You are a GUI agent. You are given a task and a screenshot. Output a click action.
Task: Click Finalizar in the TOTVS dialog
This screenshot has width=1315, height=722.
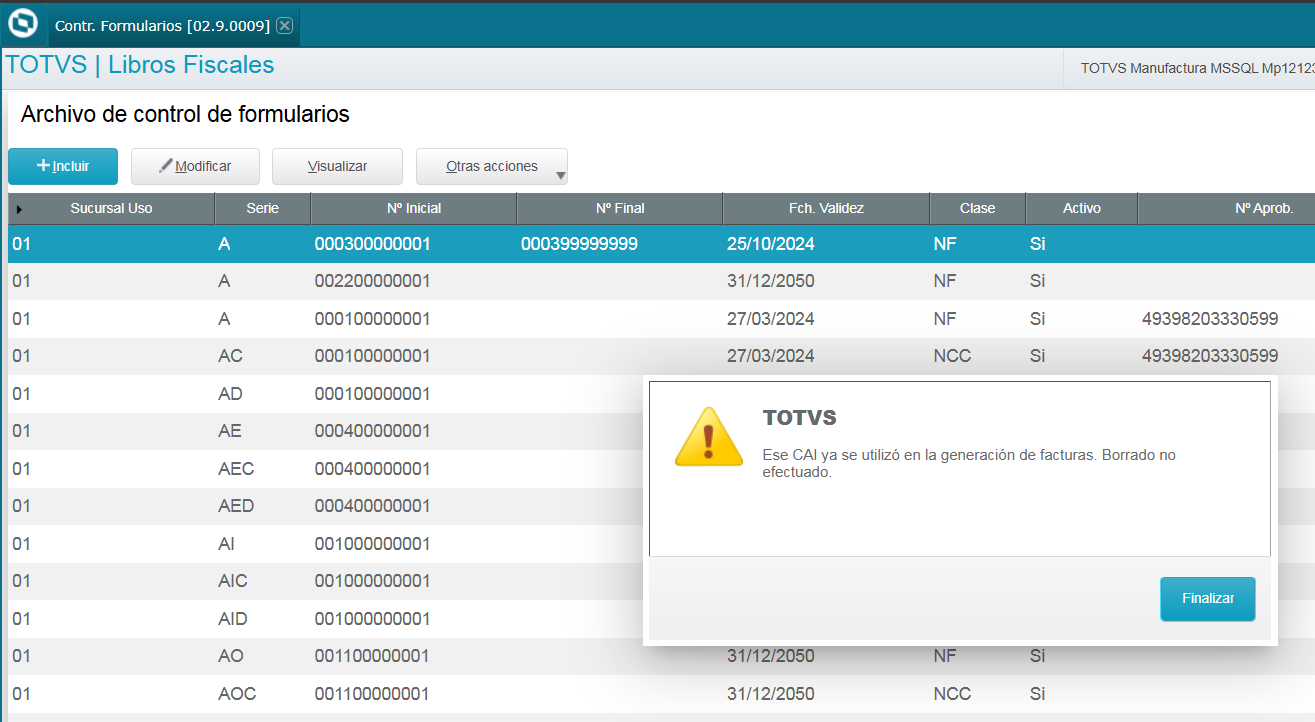click(1207, 598)
